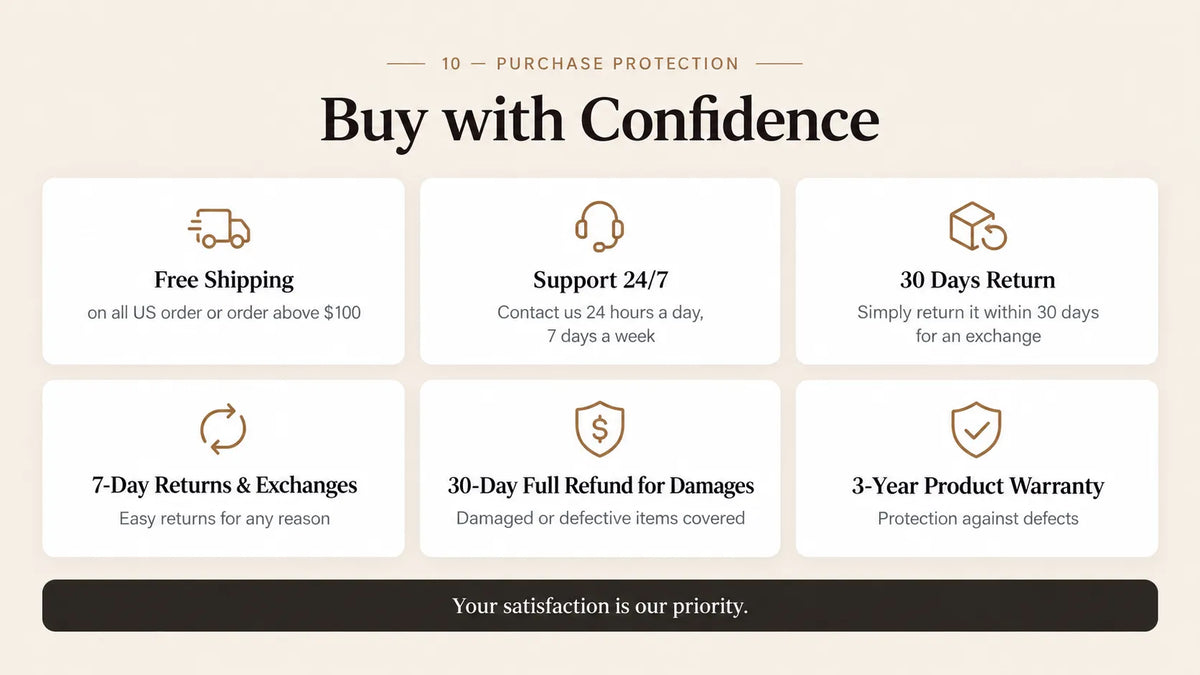Viewport: 1200px width, 675px height.
Task: Click the 3-Year Product Warranty title
Action: [x=977, y=486]
